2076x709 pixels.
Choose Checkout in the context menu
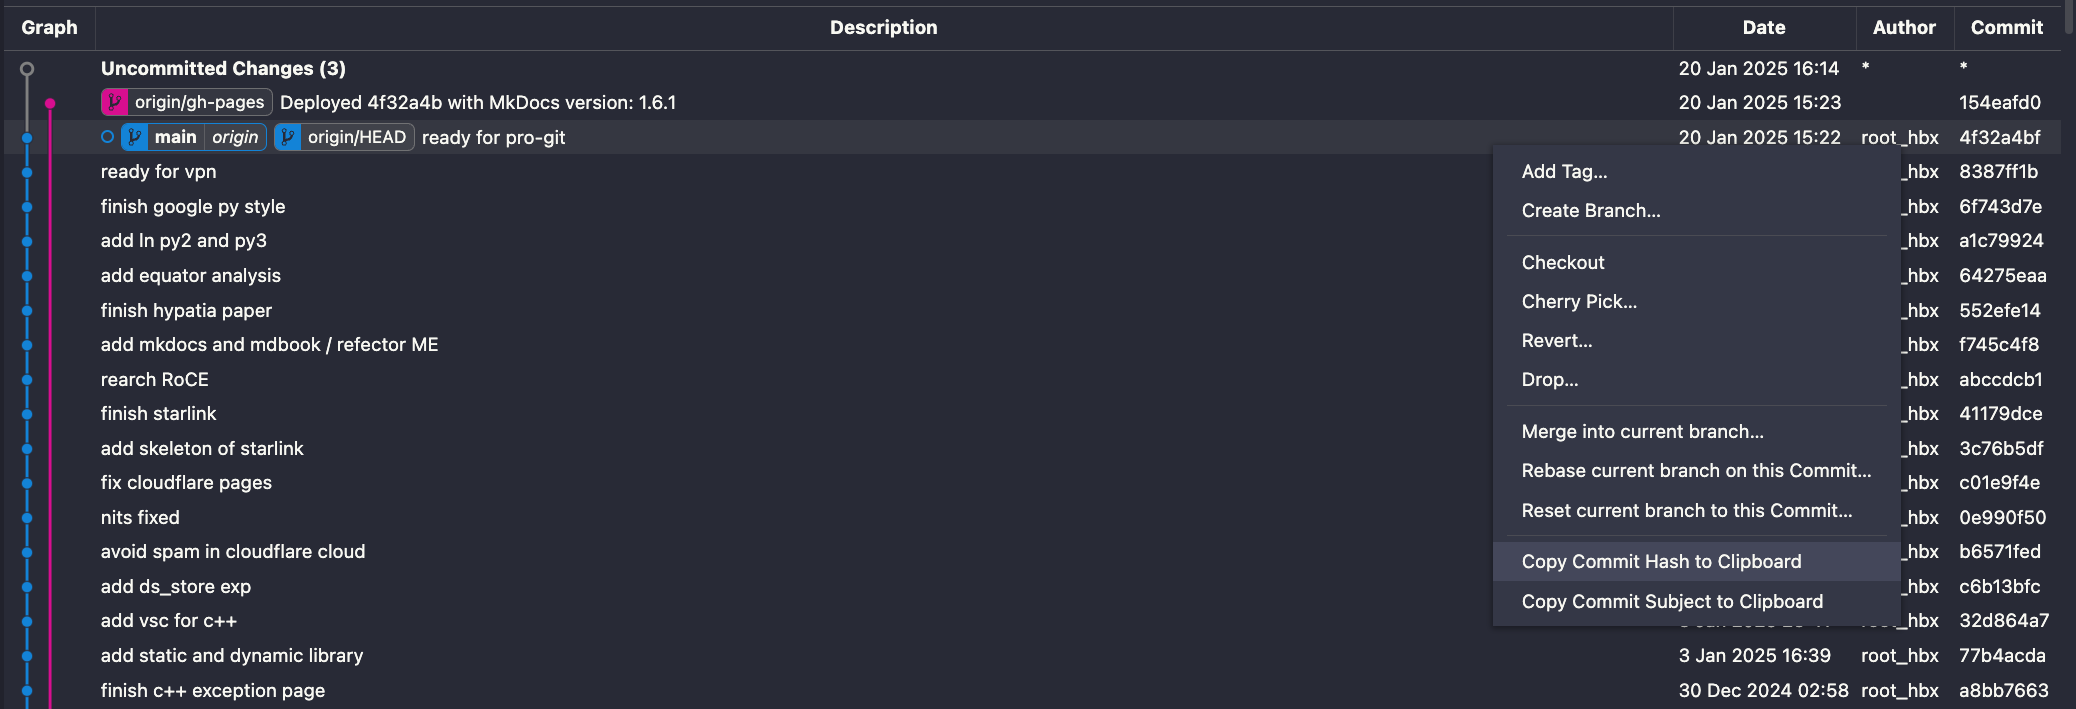(x=1562, y=263)
